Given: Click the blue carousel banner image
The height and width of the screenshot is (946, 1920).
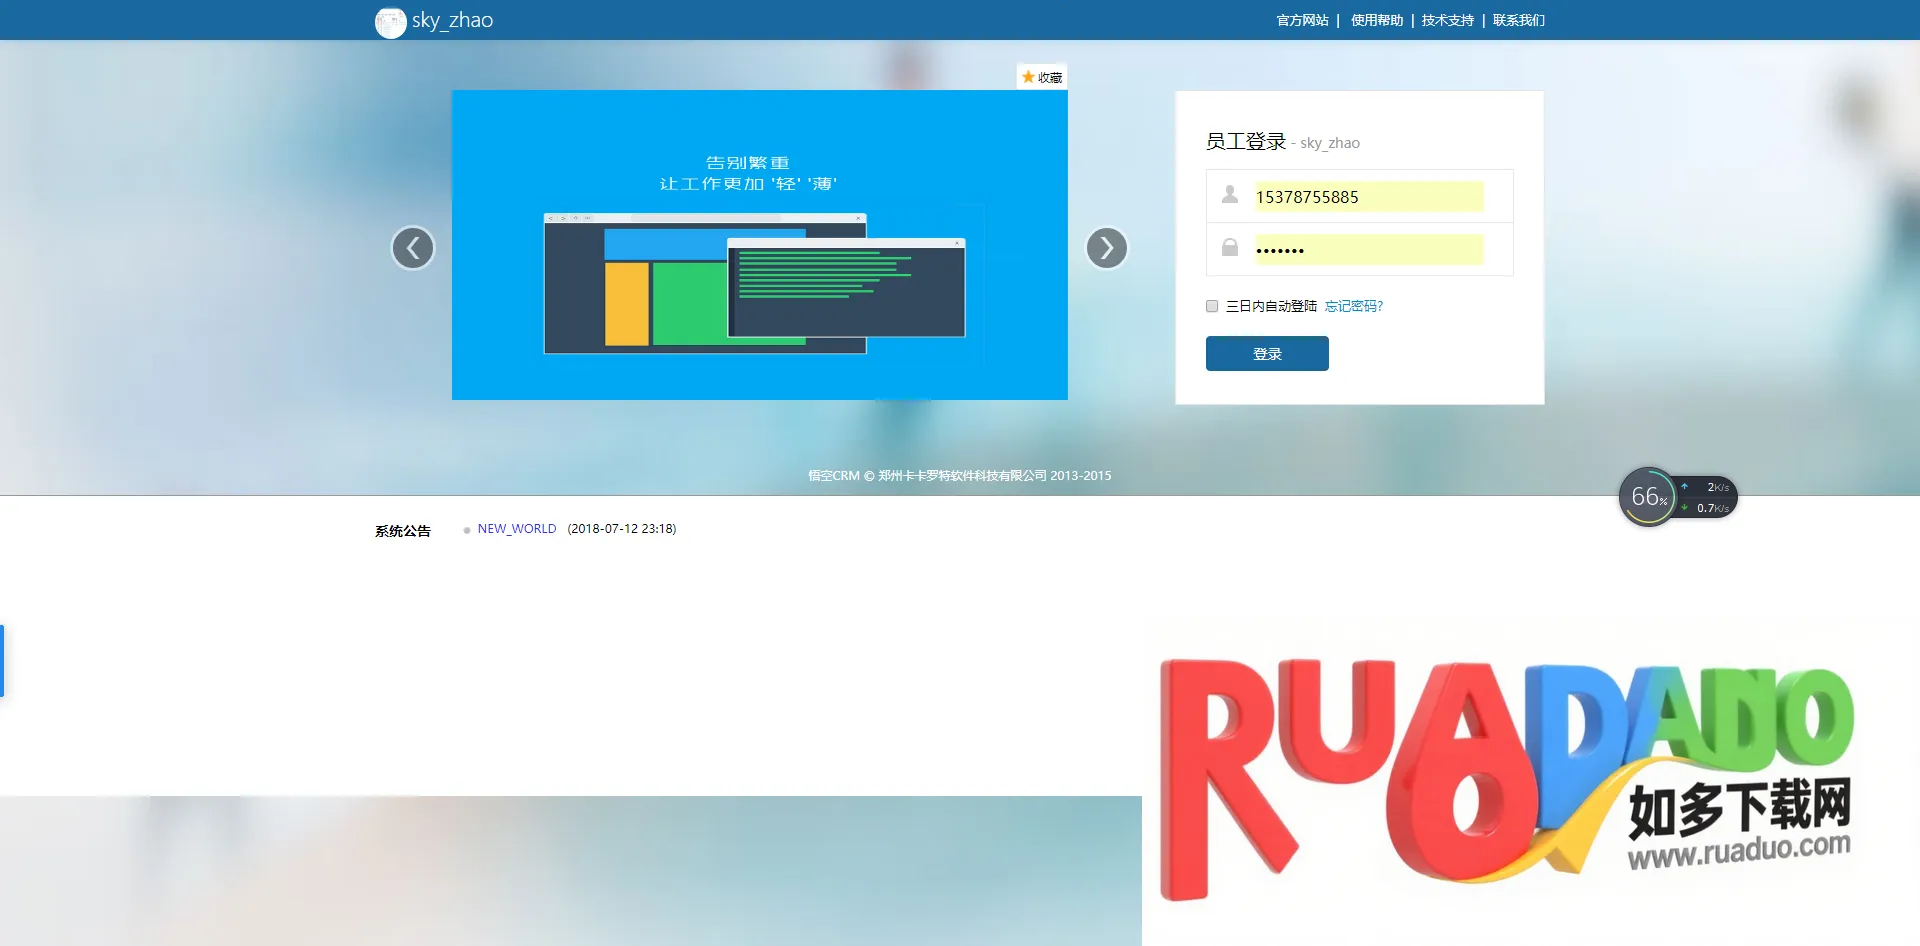Looking at the screenshot, I should coord(759,245).
